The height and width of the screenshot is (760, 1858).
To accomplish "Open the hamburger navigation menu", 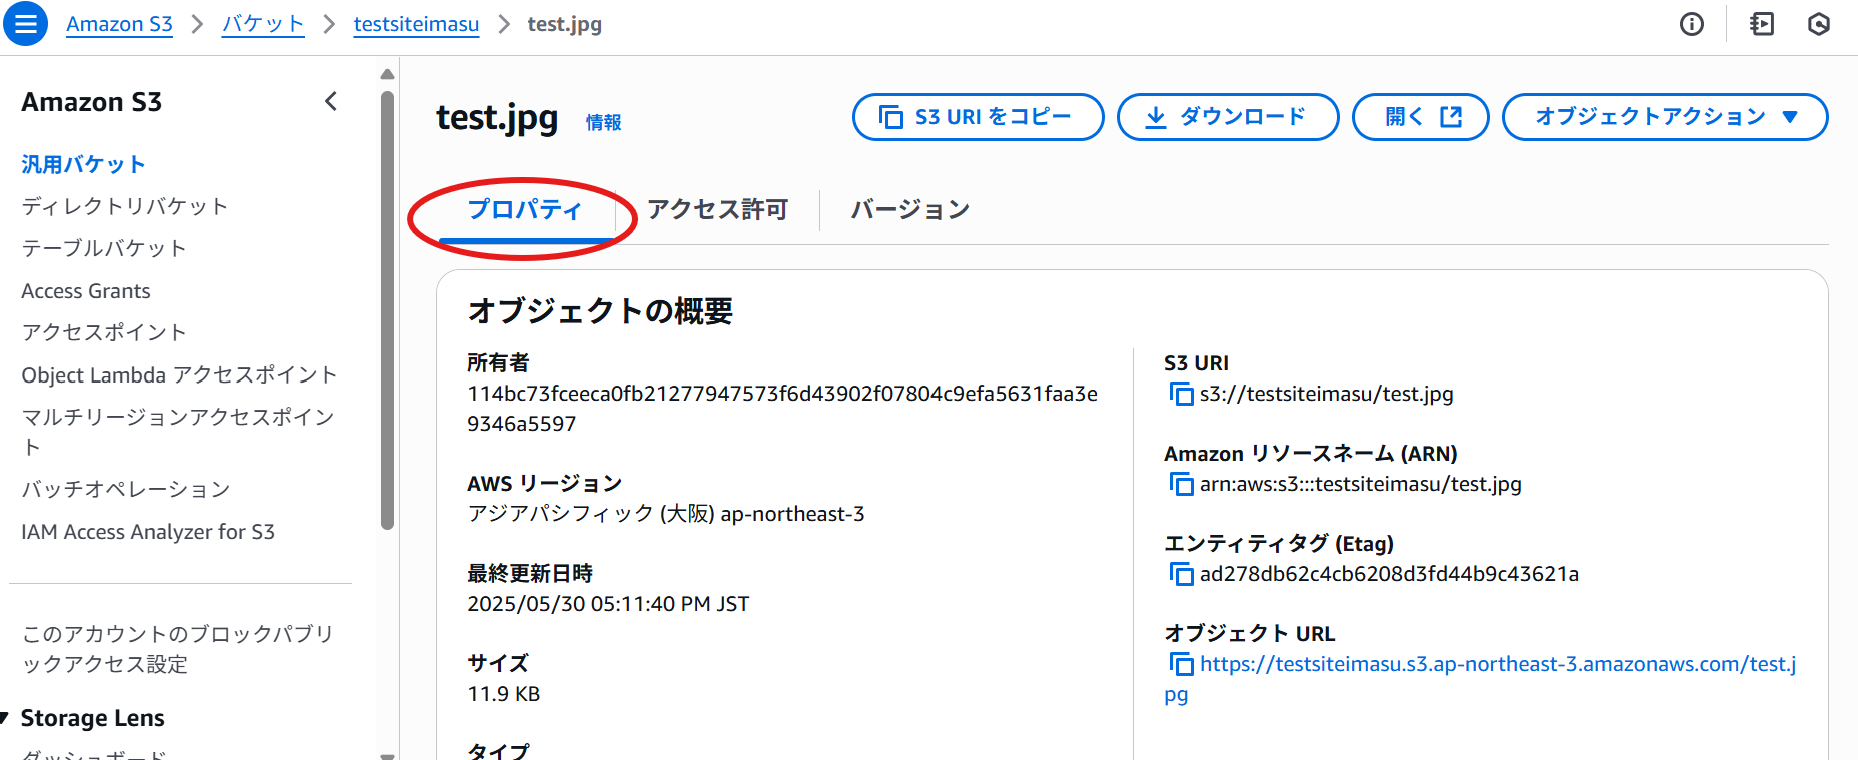I will point(26,24).
